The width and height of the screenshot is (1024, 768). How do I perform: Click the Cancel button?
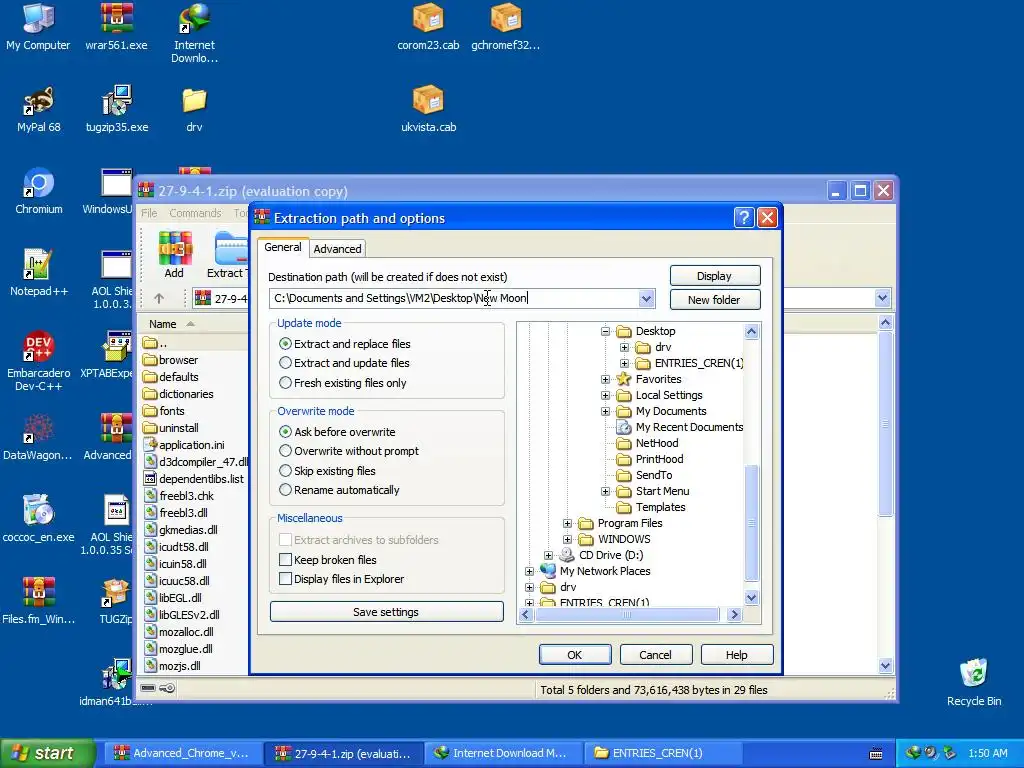coord(656,654)
